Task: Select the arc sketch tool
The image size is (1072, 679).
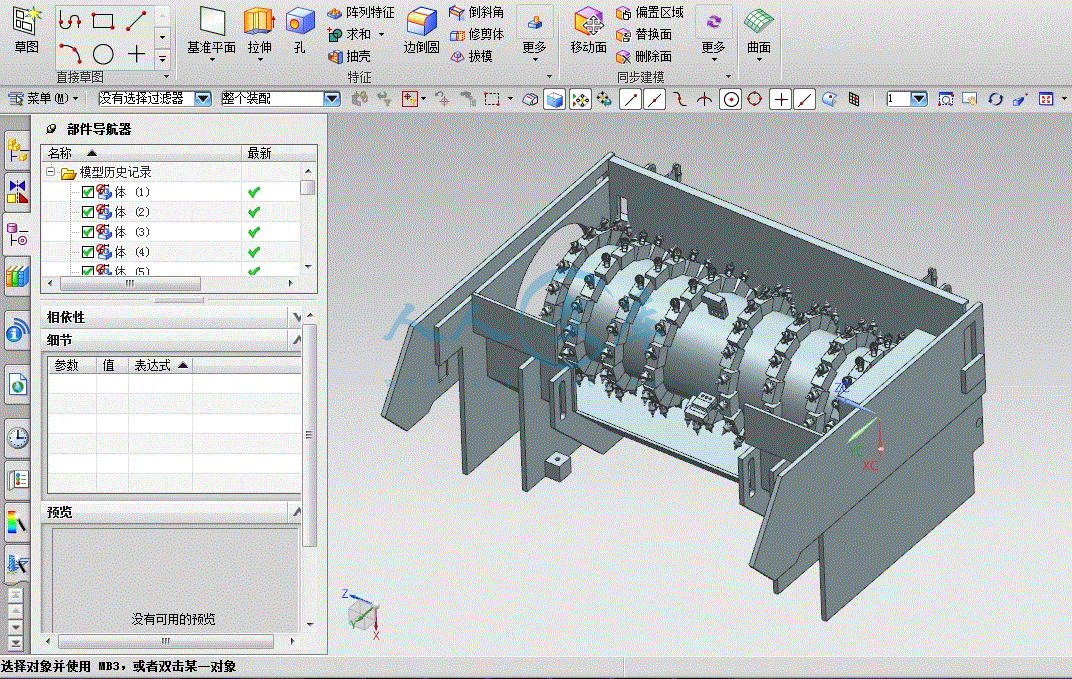Action: tap(70, 53)
